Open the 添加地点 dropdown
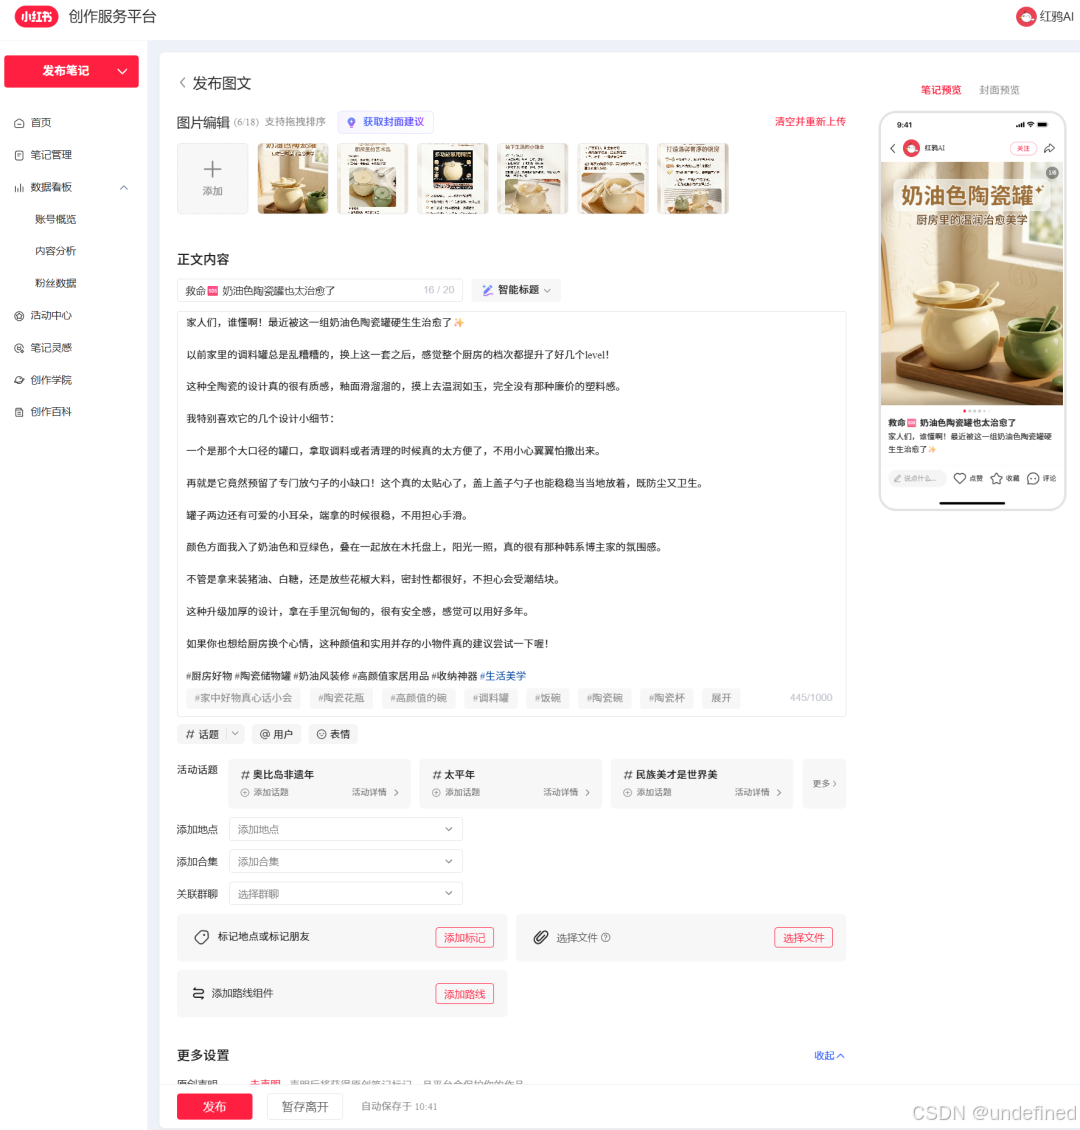The image size is (1080, 1130). 346,829
